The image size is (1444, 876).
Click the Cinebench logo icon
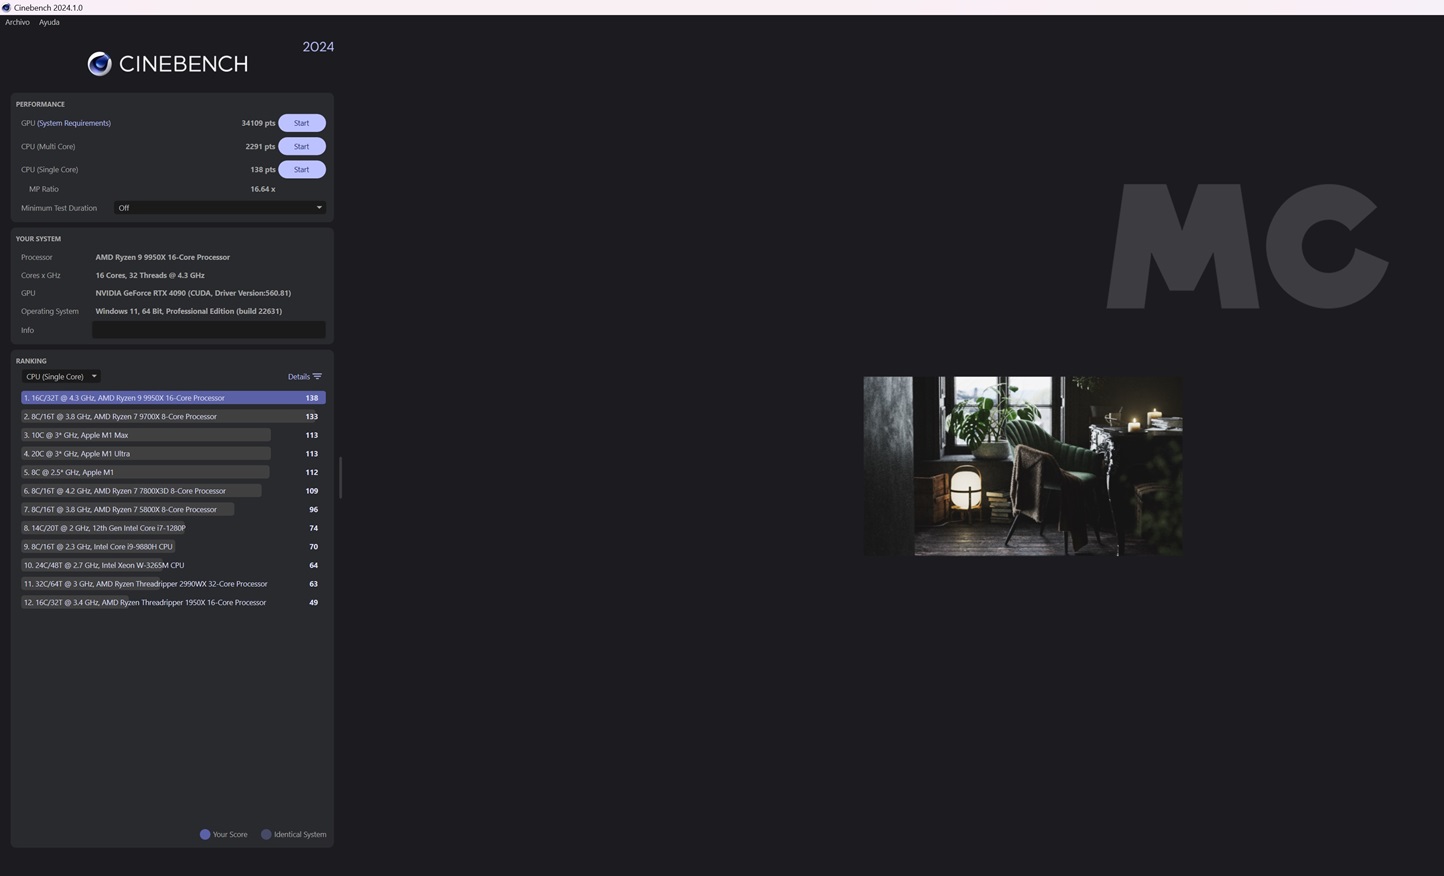99,64
